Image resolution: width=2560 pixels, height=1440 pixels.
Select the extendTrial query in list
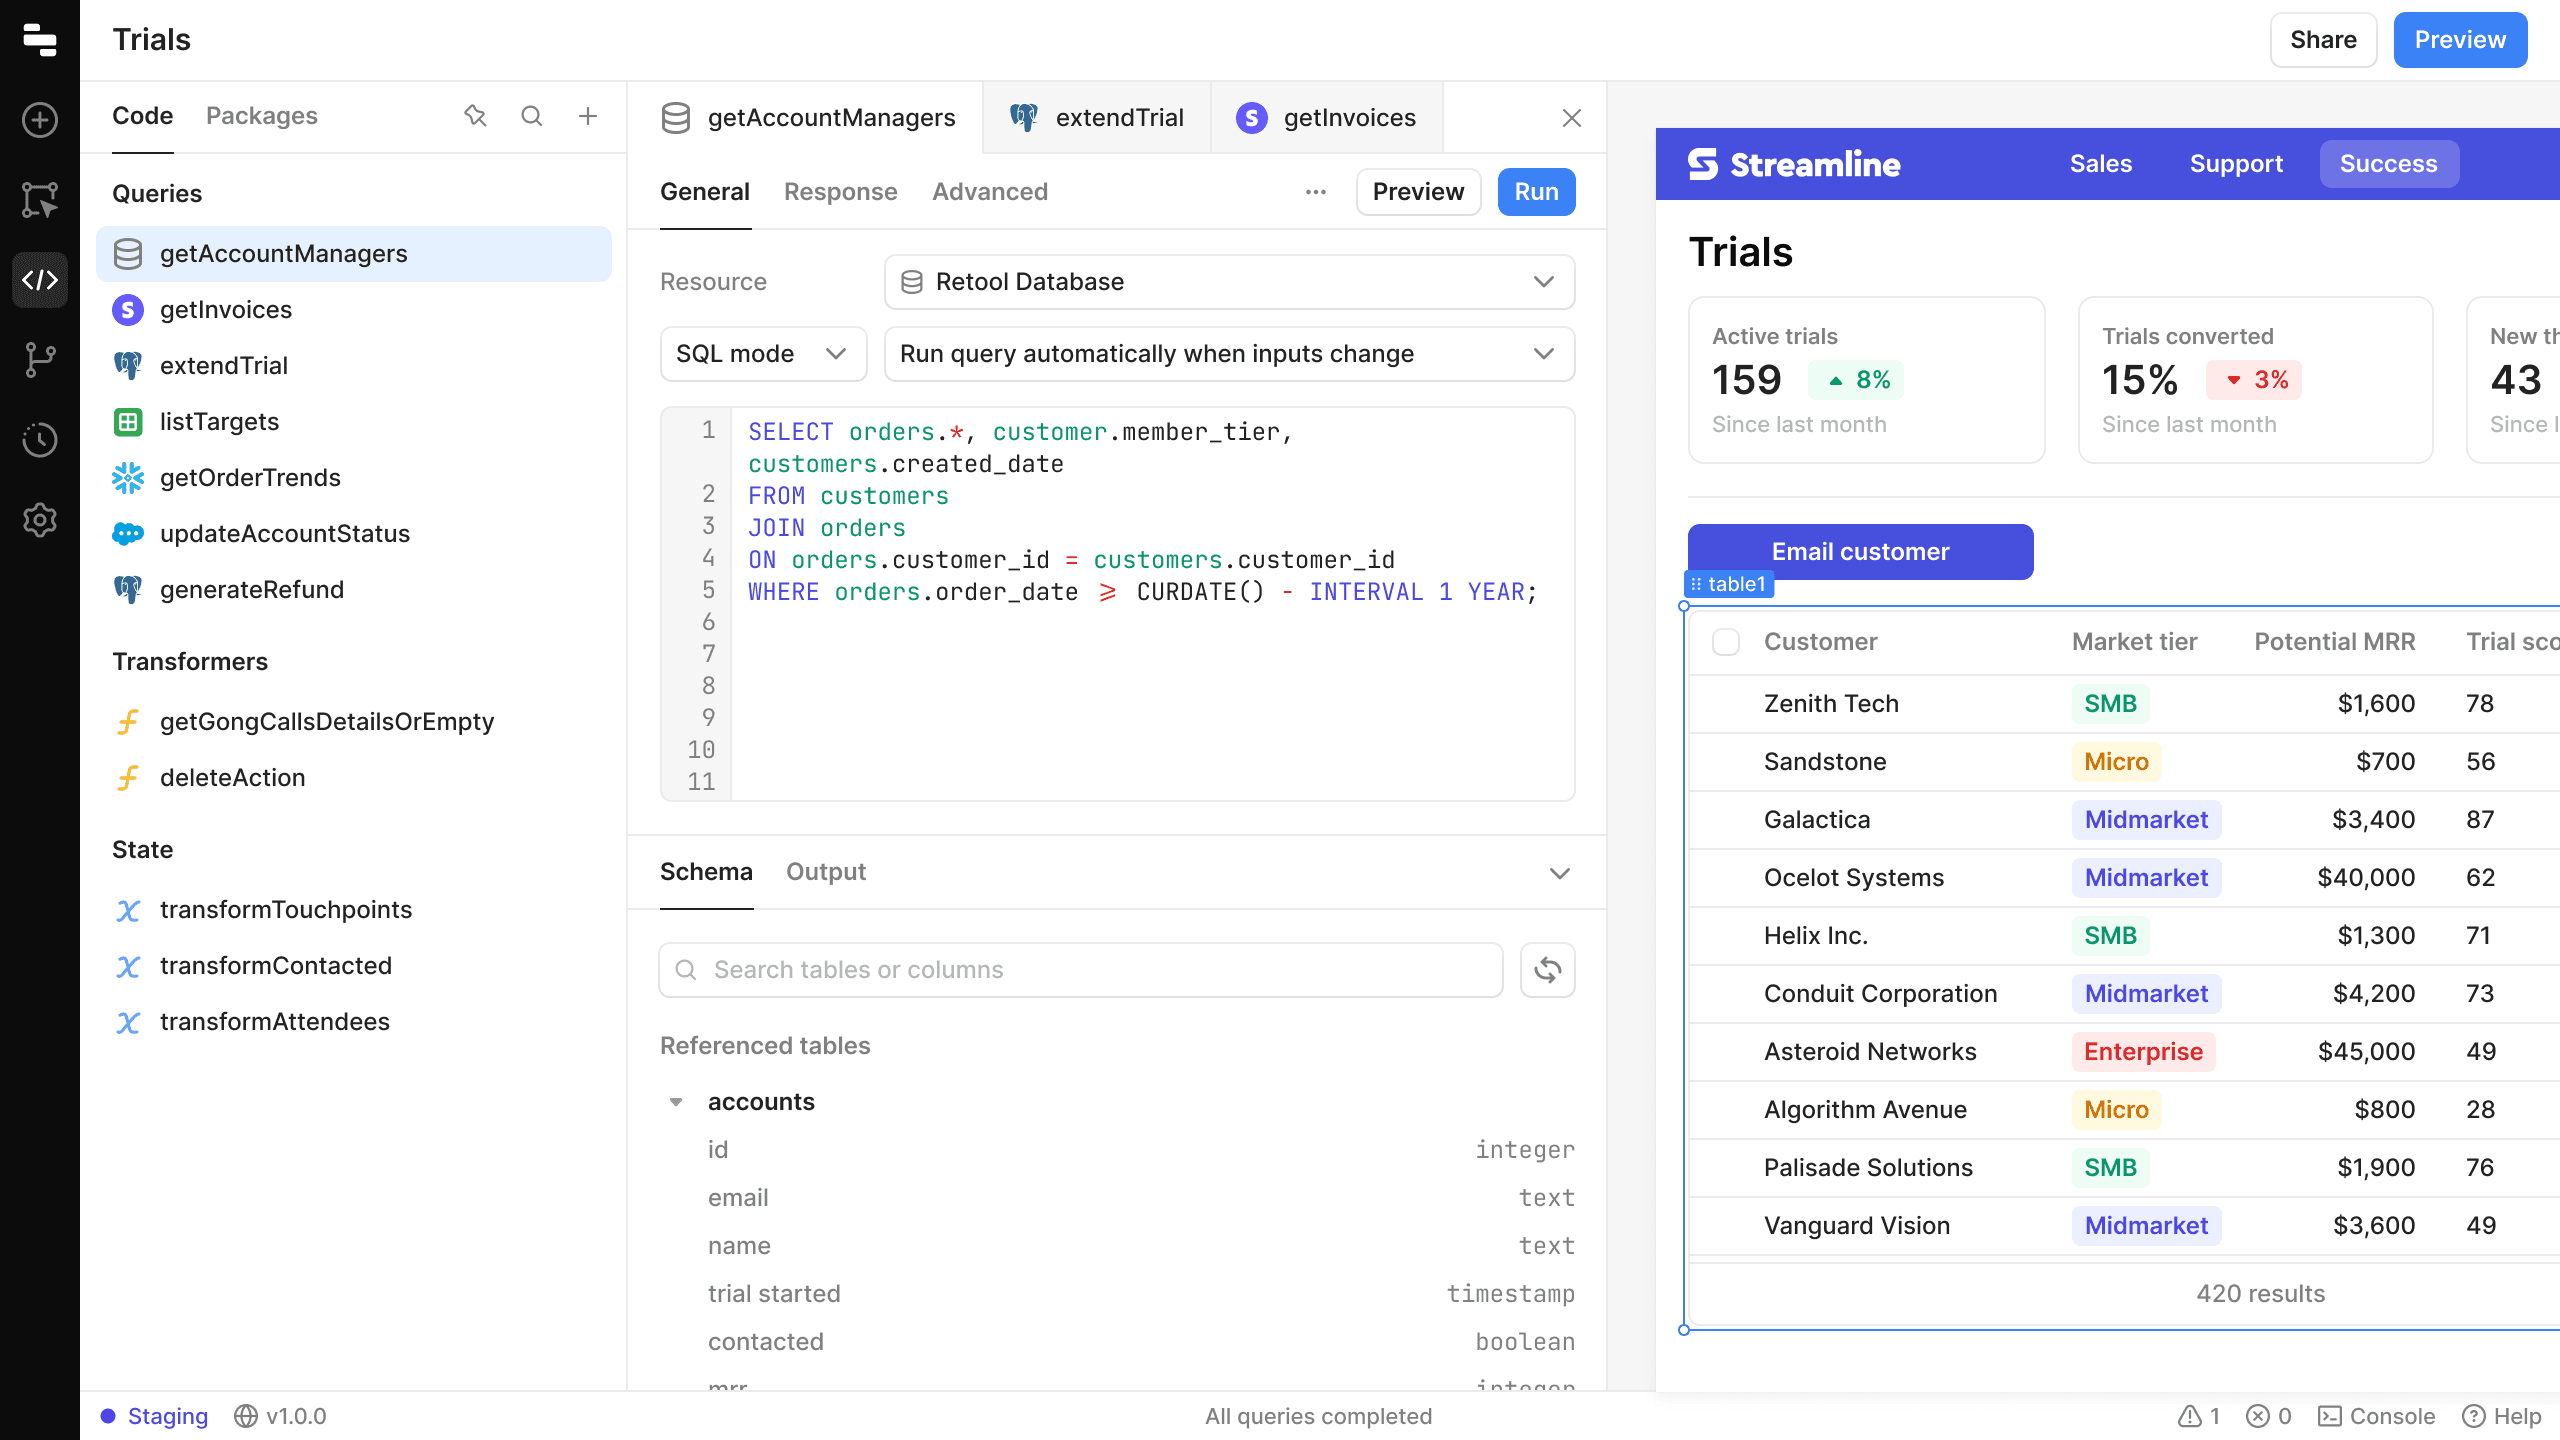point(354,366)
